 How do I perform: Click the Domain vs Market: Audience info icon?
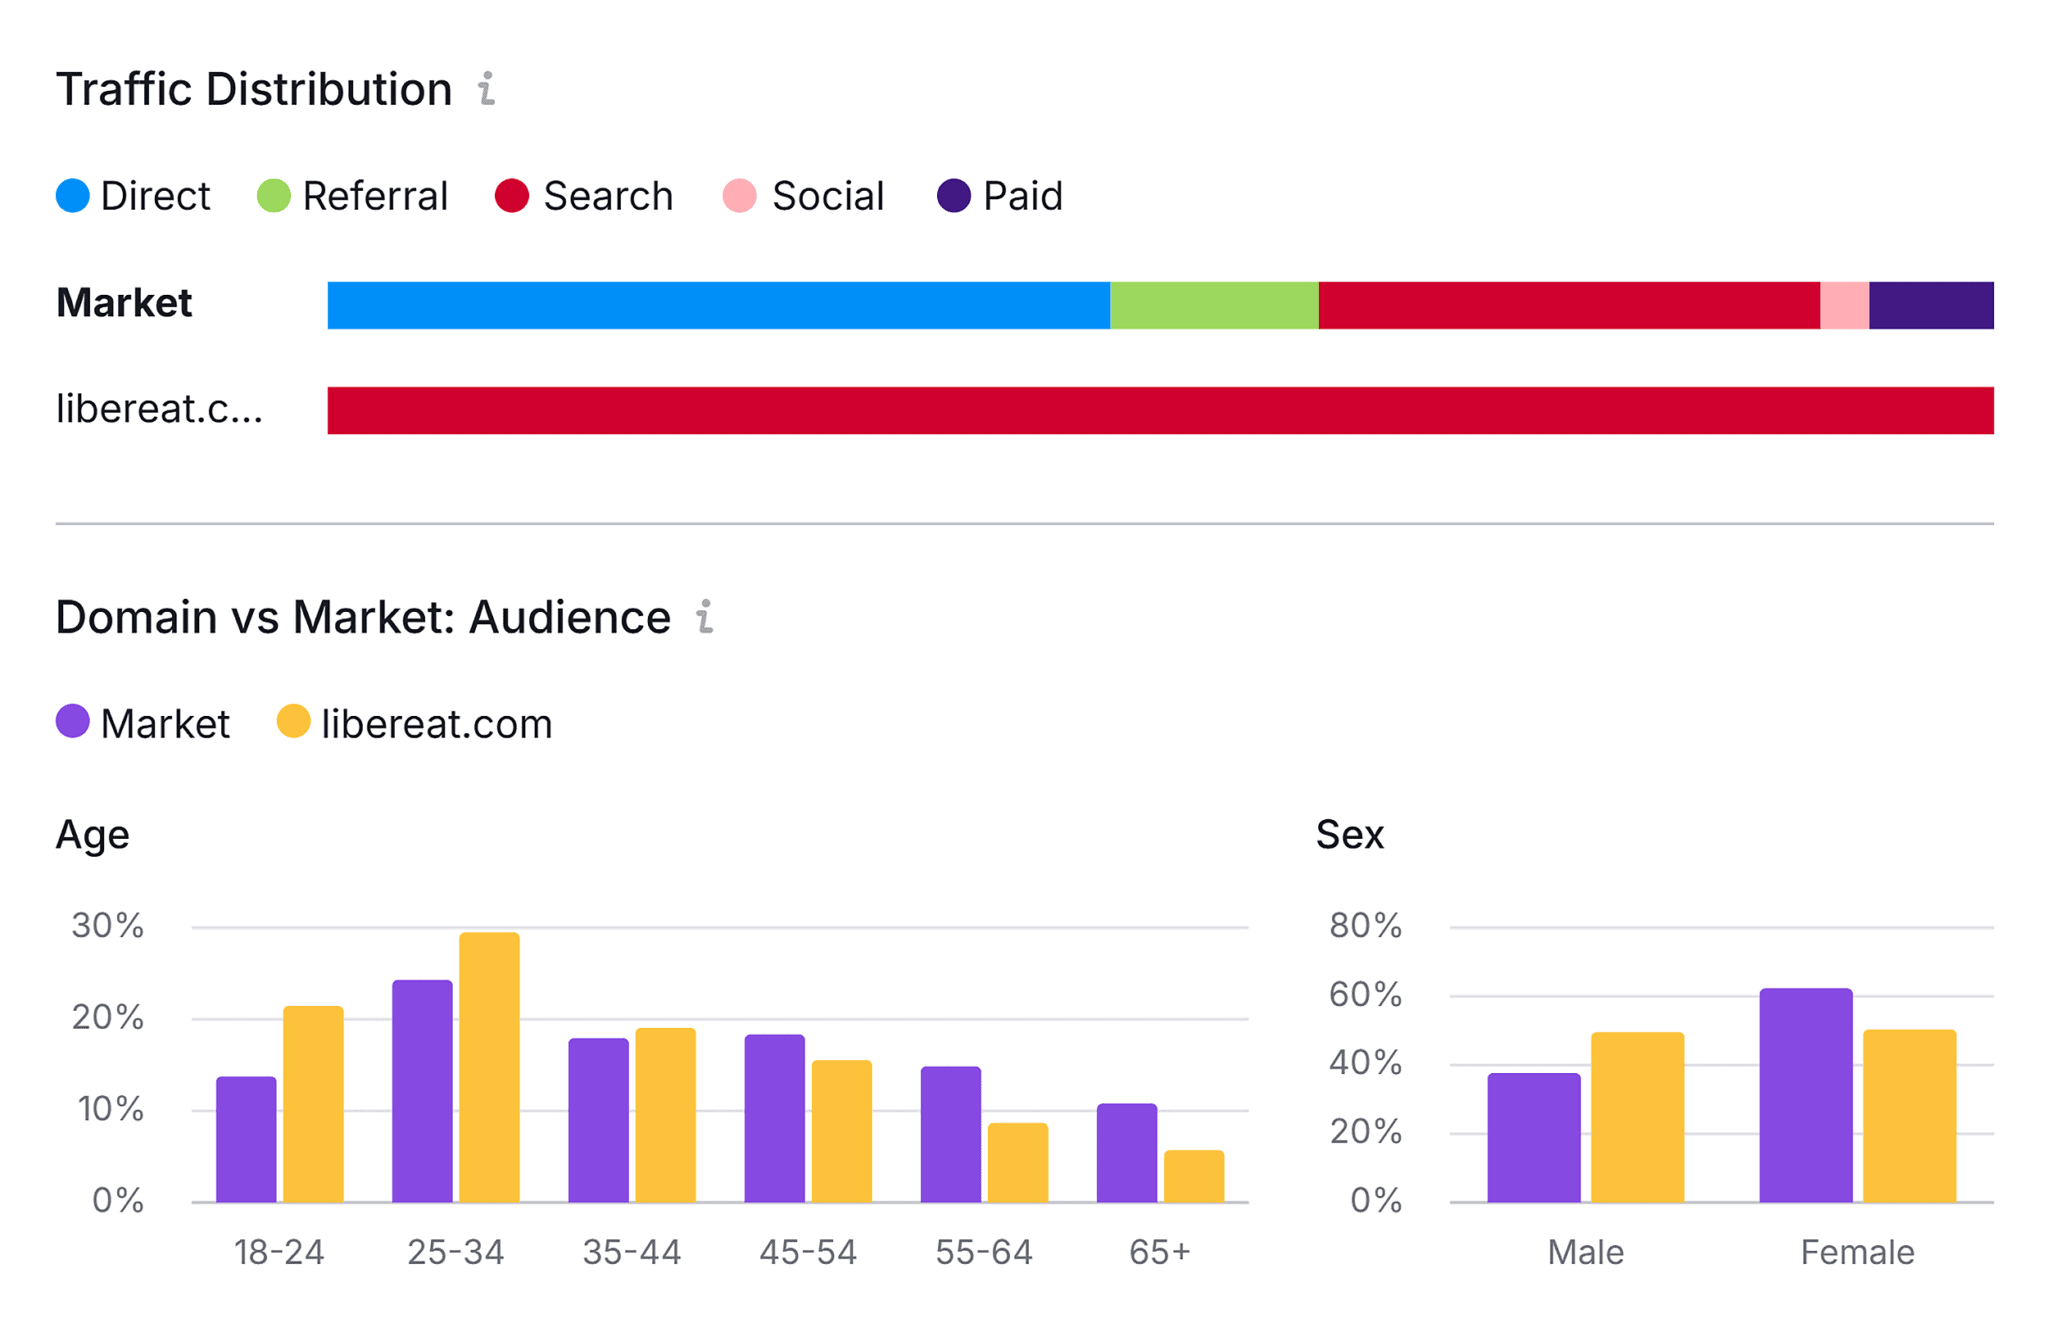704,617
